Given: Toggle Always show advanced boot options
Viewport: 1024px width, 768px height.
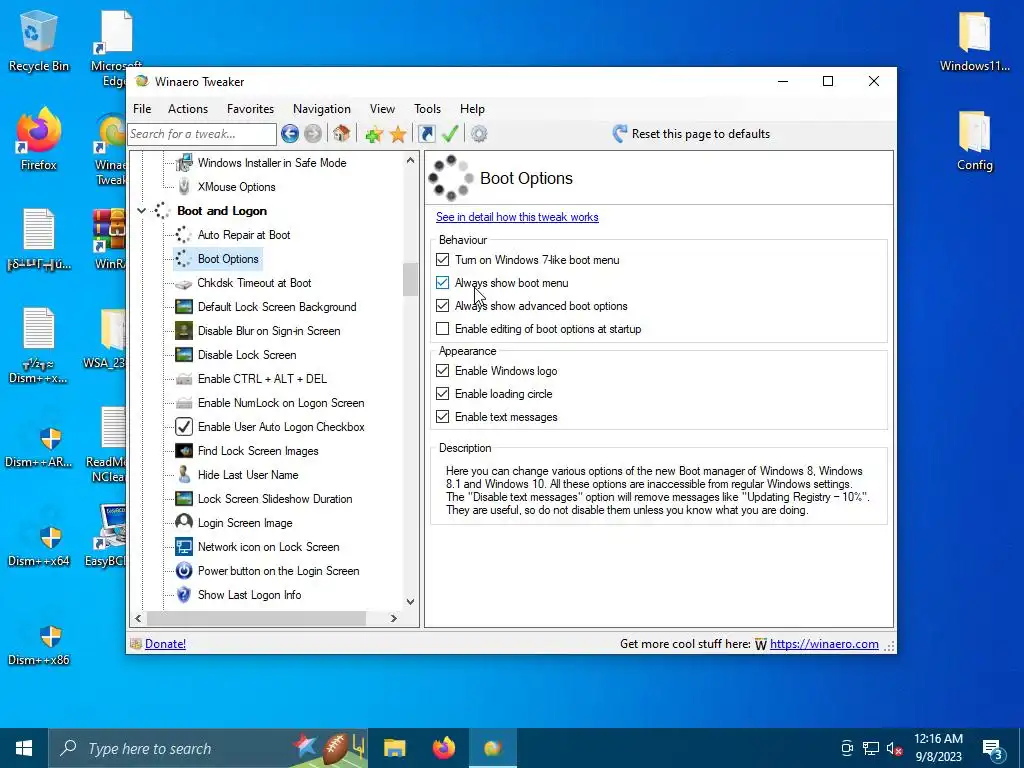Looking at the screenshot, I should 443,306.
